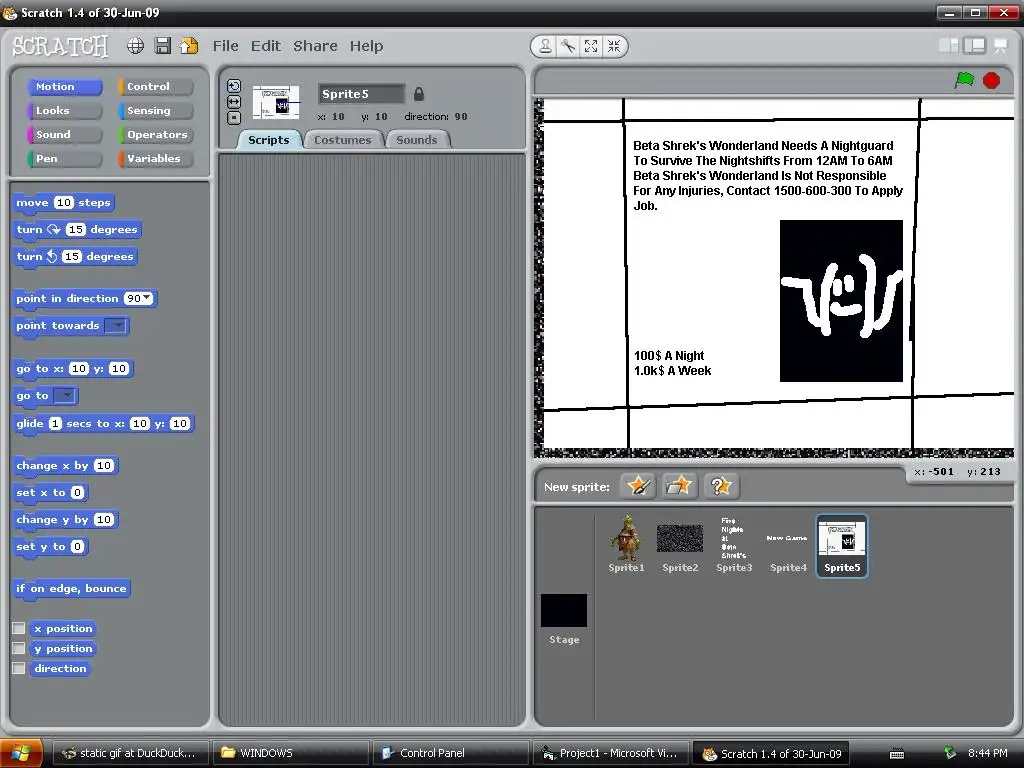The image size is (1024, 768).
Task: Select the Operators block category
Action: (x=156, y=135)
